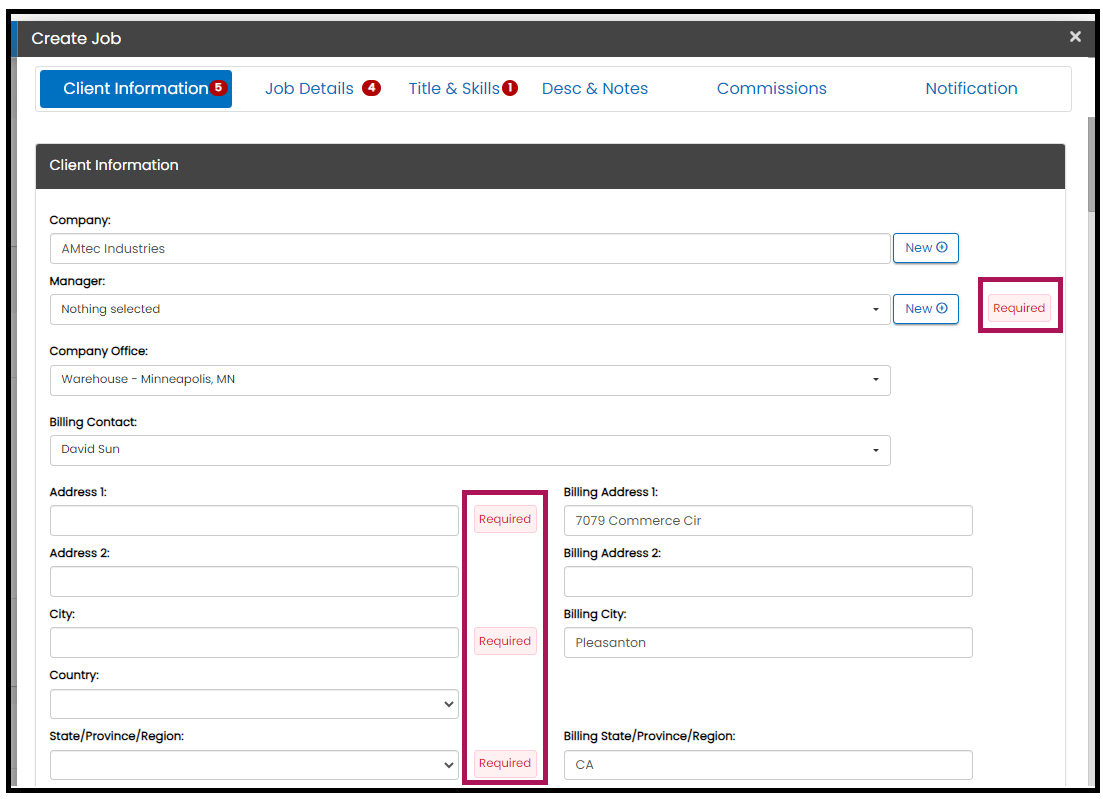Select the Commissions tab
Screen dimensions: 1103x799
(771, 89)
